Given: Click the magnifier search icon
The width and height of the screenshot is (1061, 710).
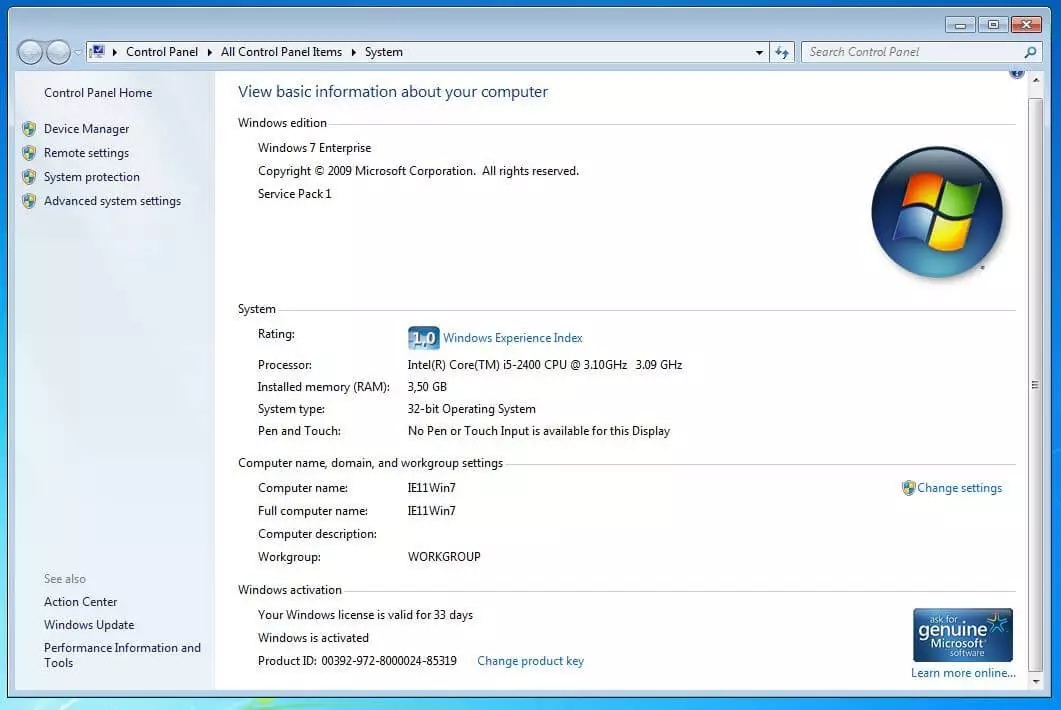Looking at the screenshot, I should (x=1031, y=52).
